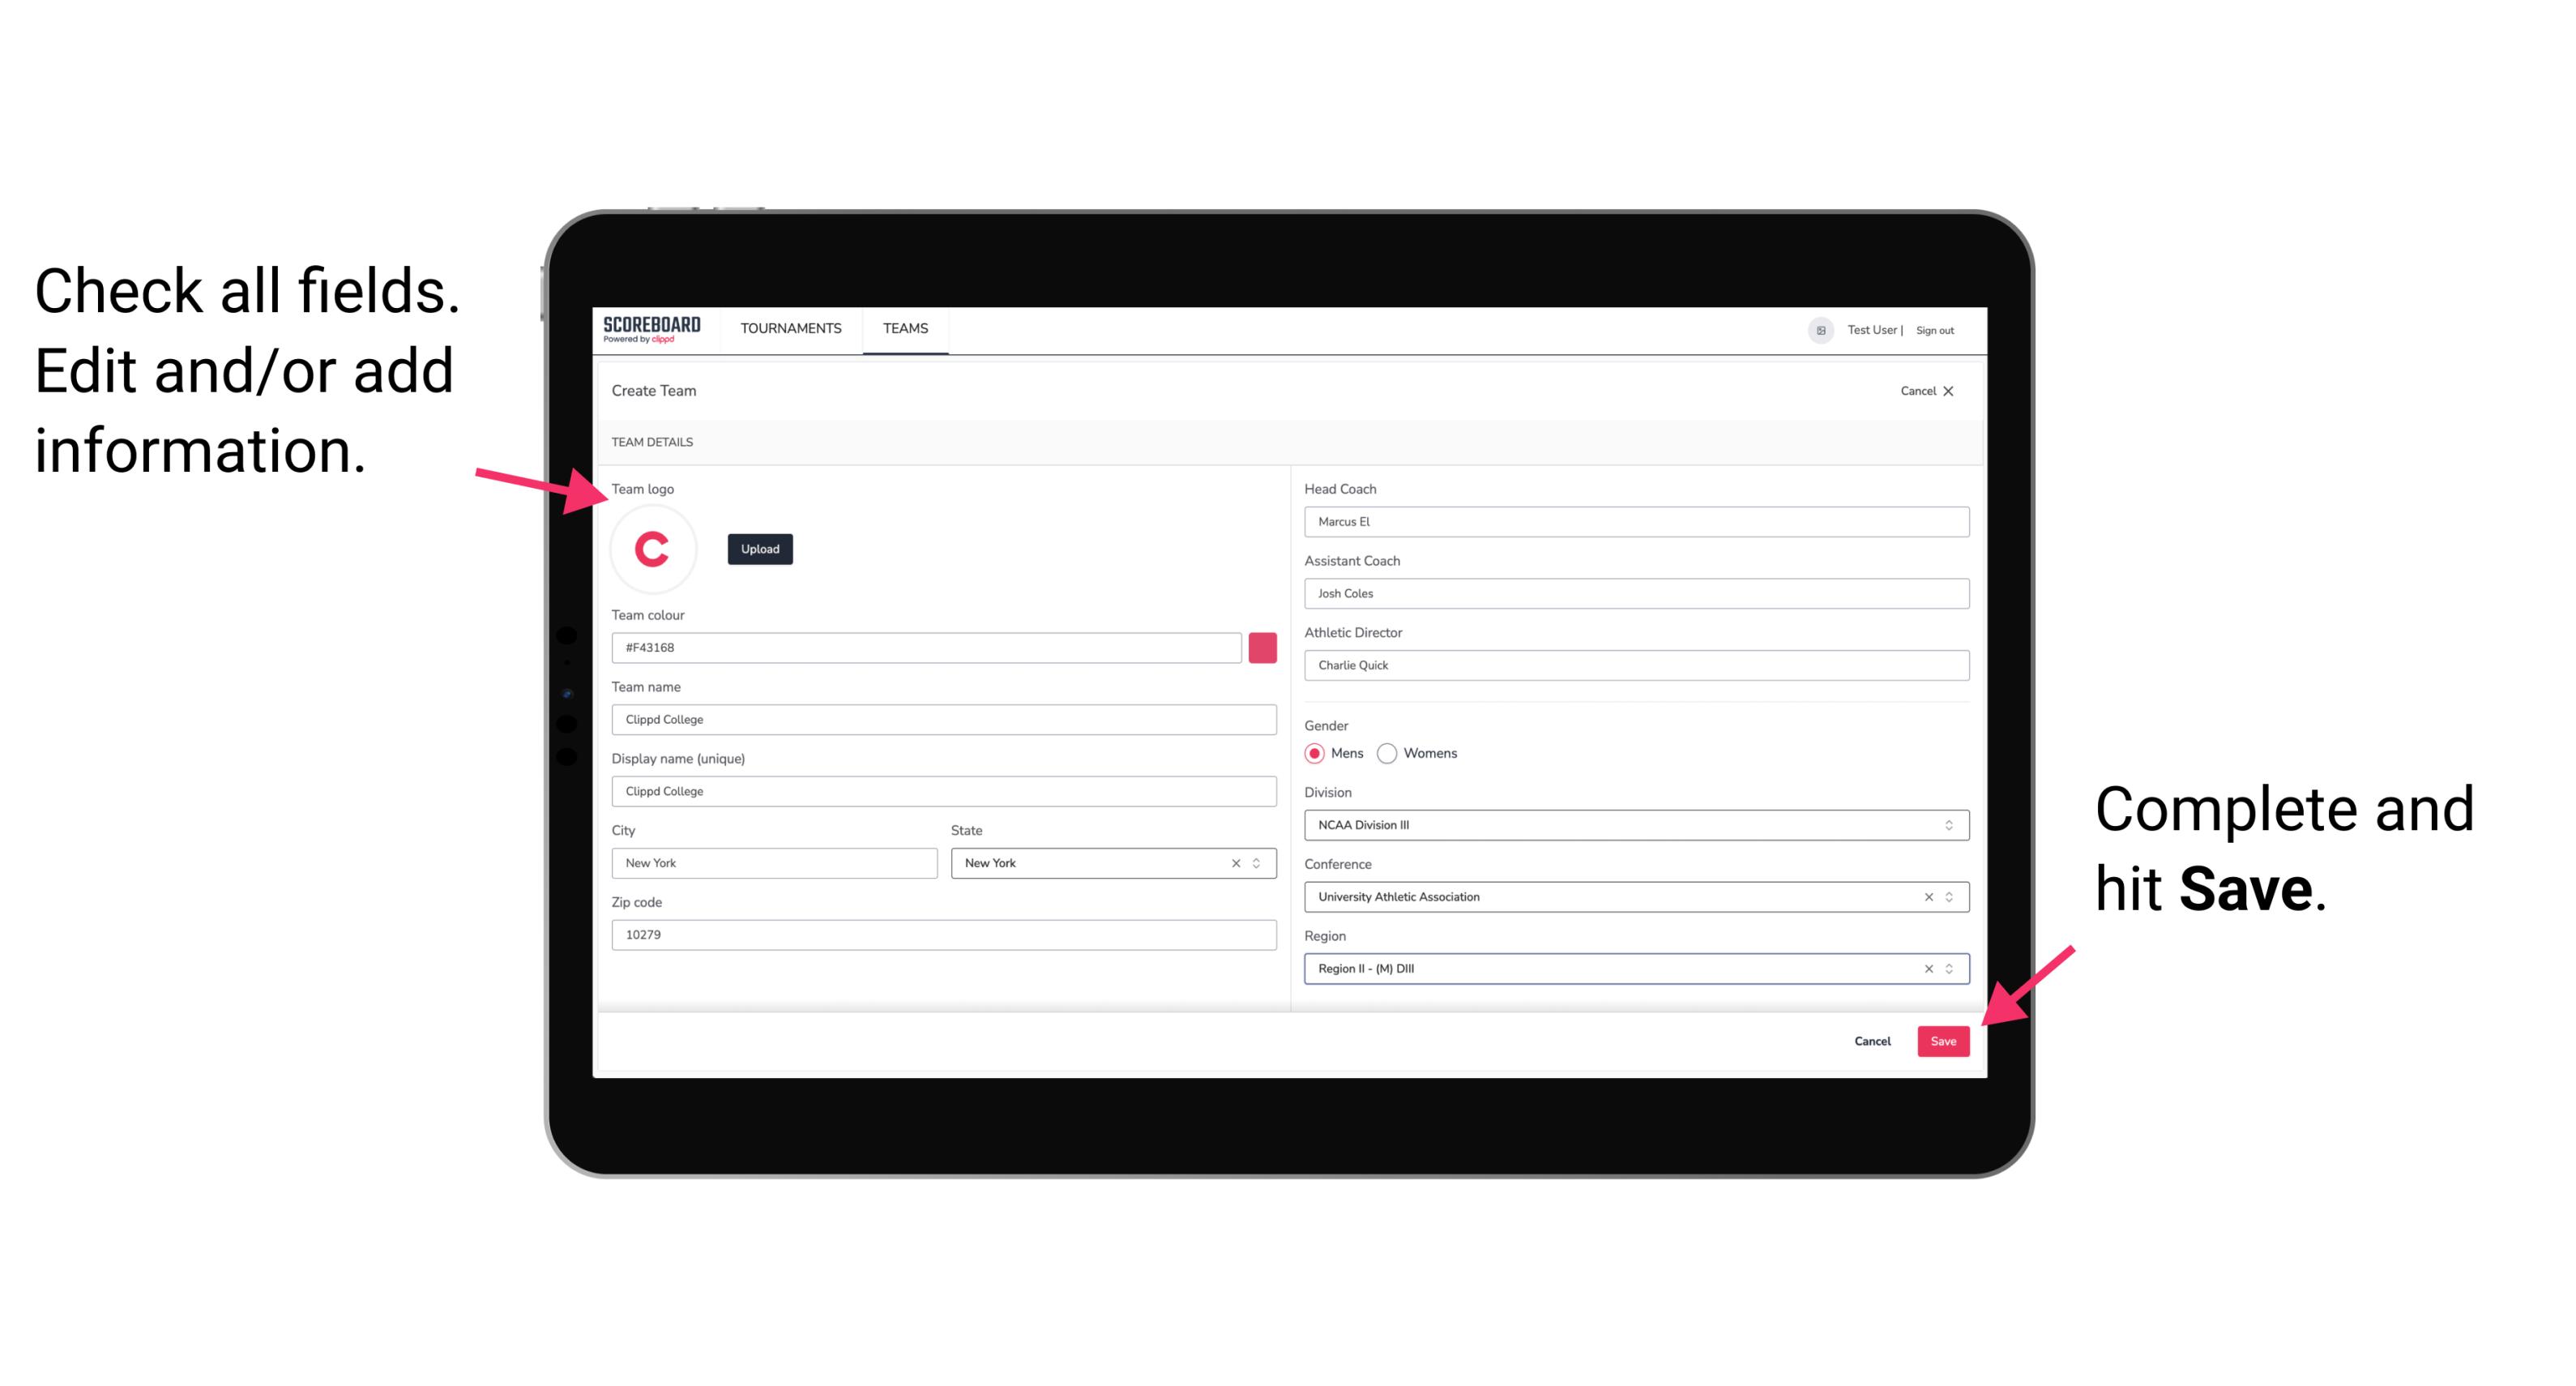Click the X icon to clear Region field
This screenshot has height=1386, width=2576.
pyautogui.click(x=1925, y=968)
